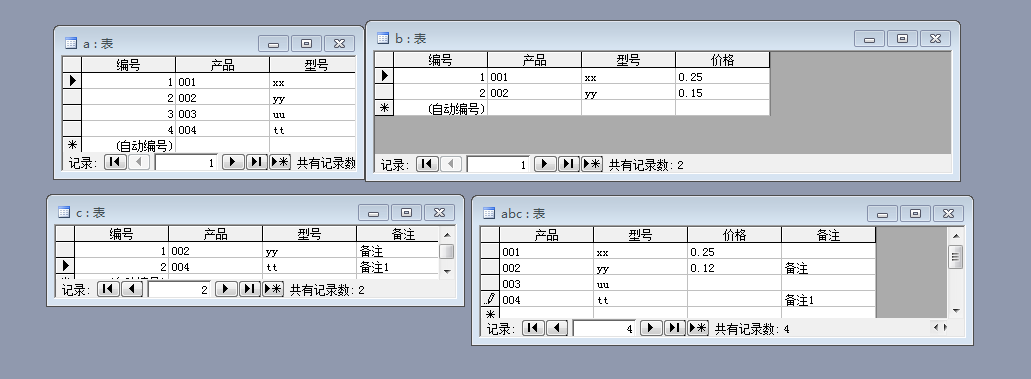
Task: Click cell 备注1 in table c
Action: (397, 266)
